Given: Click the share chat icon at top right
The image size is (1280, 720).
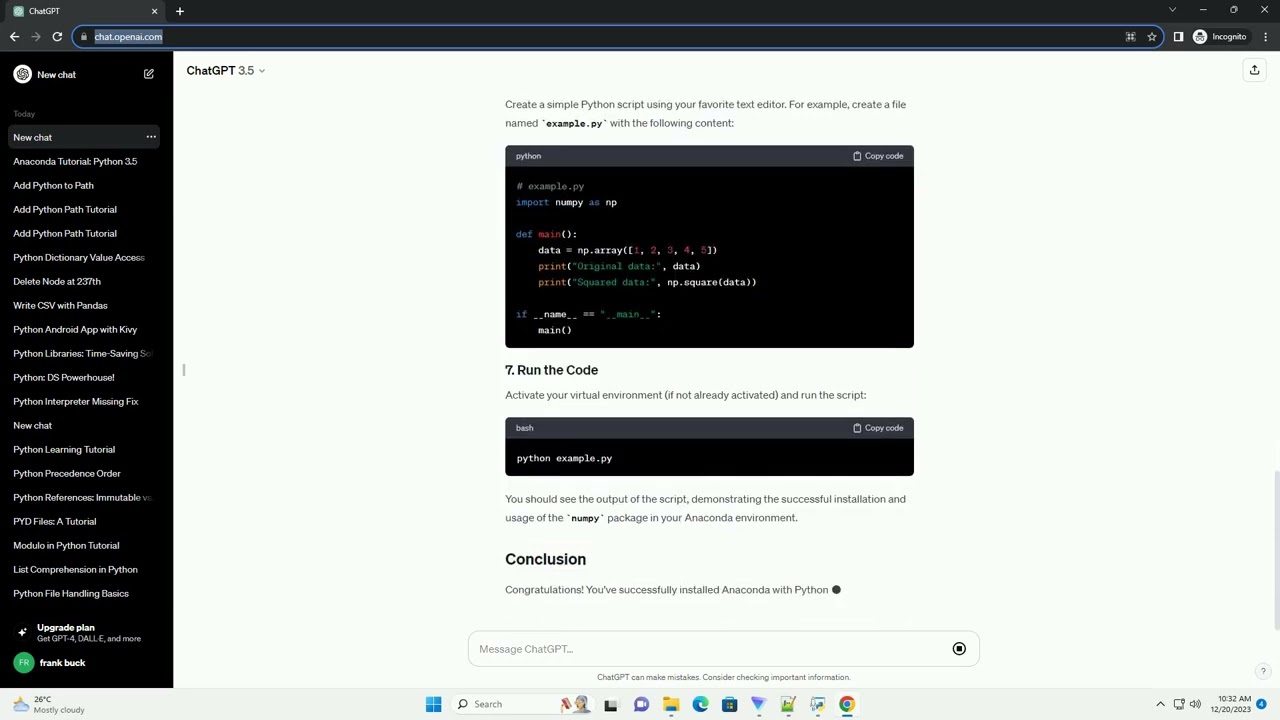Looking at the screenshot, I should [x=1254, y=70].
